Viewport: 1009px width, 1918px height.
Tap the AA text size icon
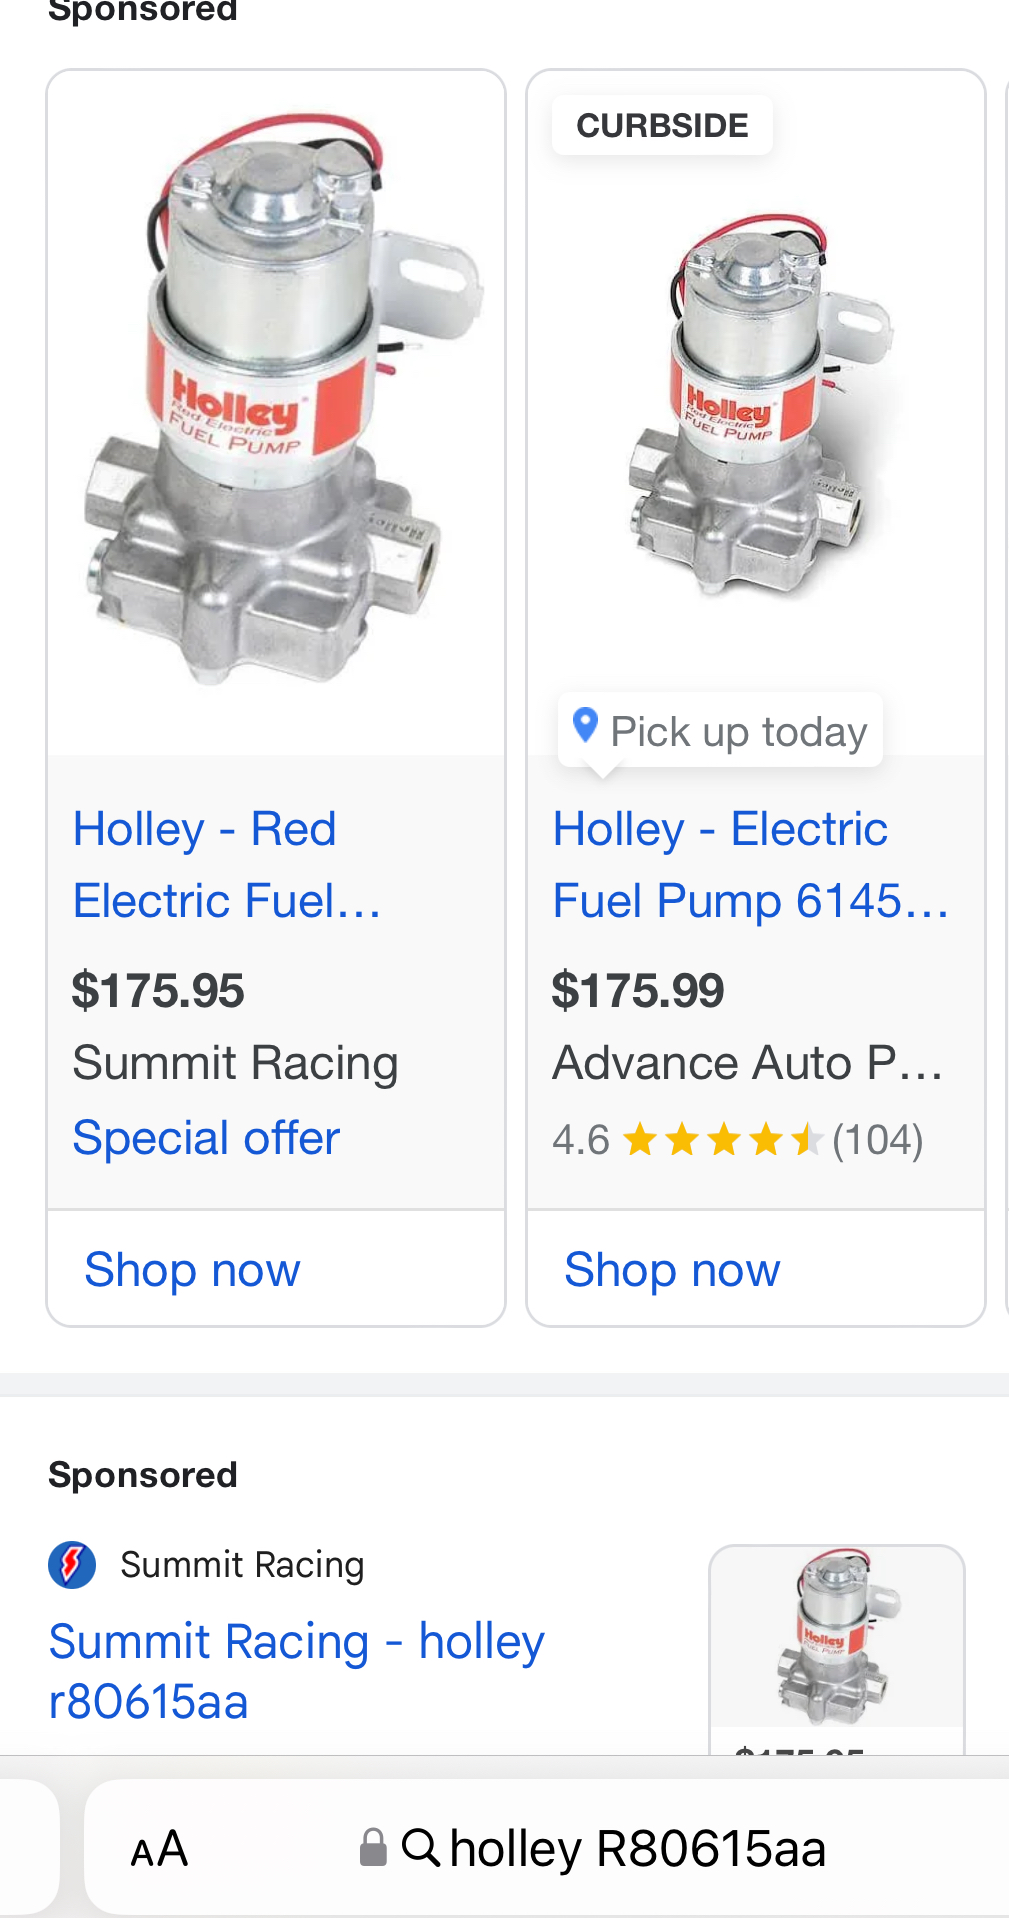click(x=159, y=1849)
